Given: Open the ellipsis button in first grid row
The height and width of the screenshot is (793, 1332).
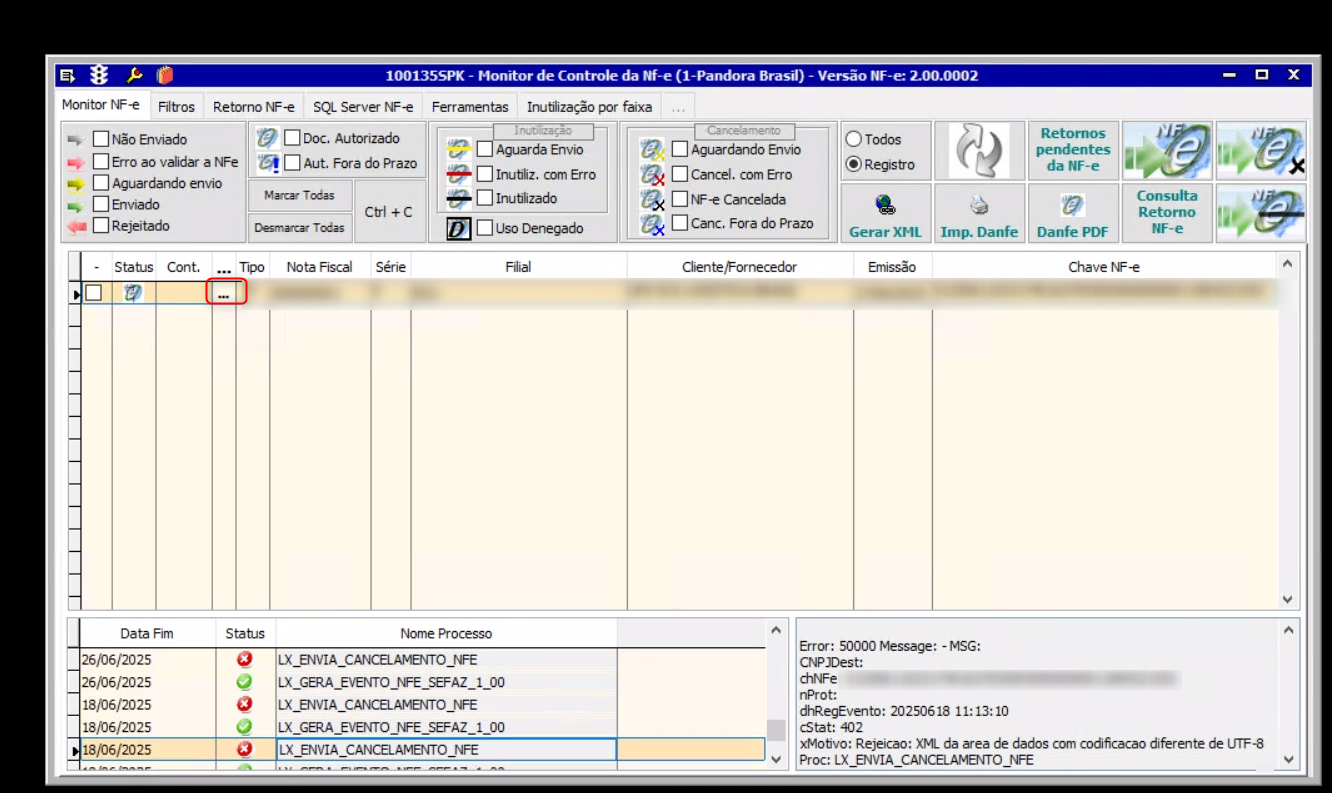Looking at the screenshot, I should 224,293.
